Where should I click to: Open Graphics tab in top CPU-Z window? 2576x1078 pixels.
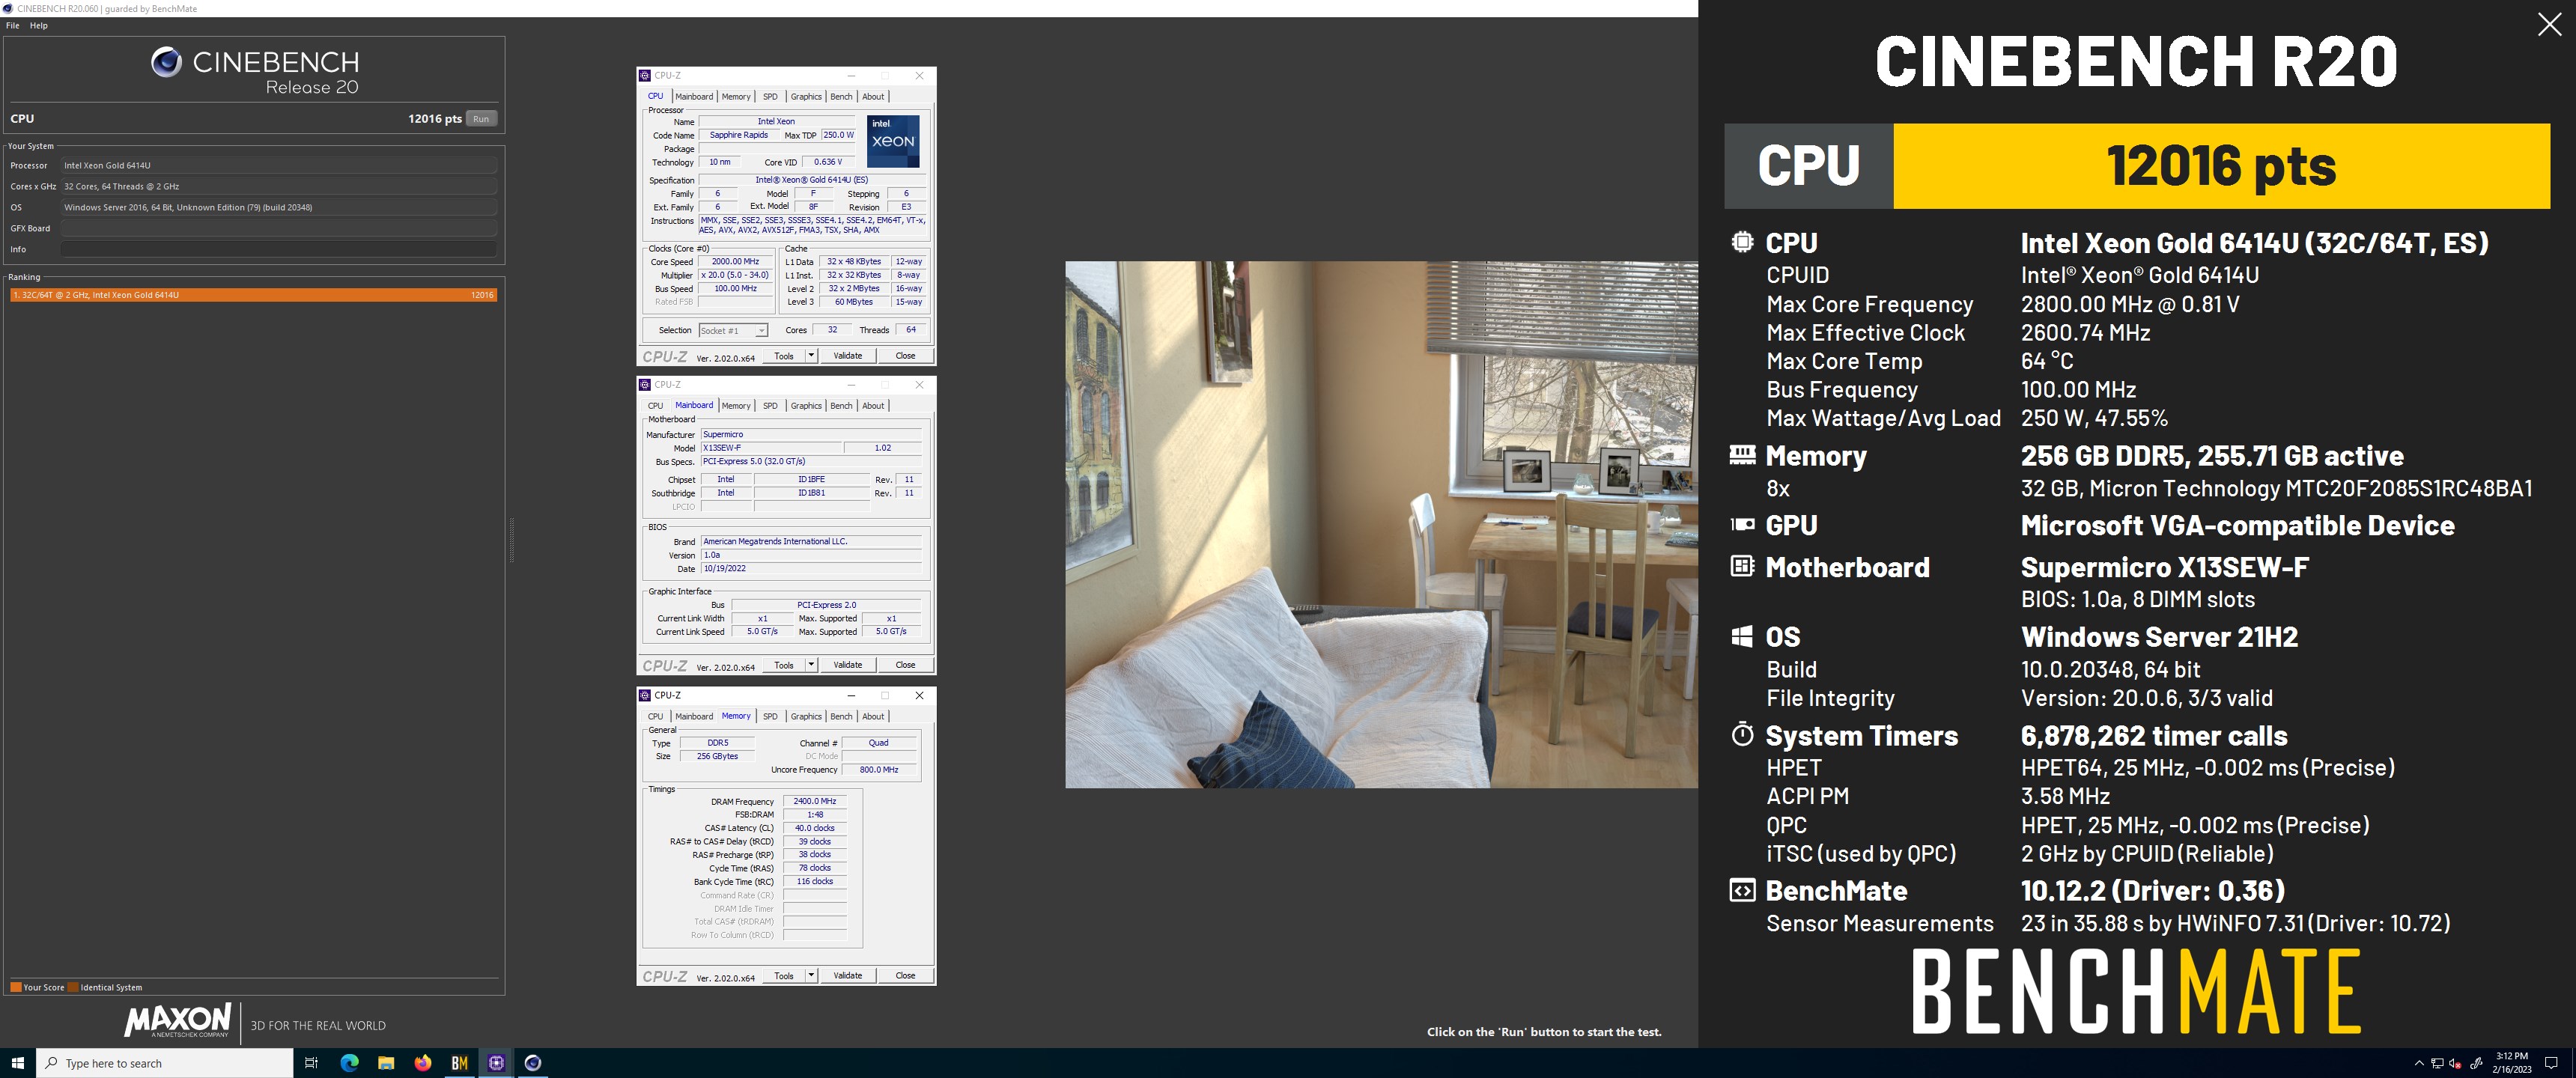pos(806,97)
